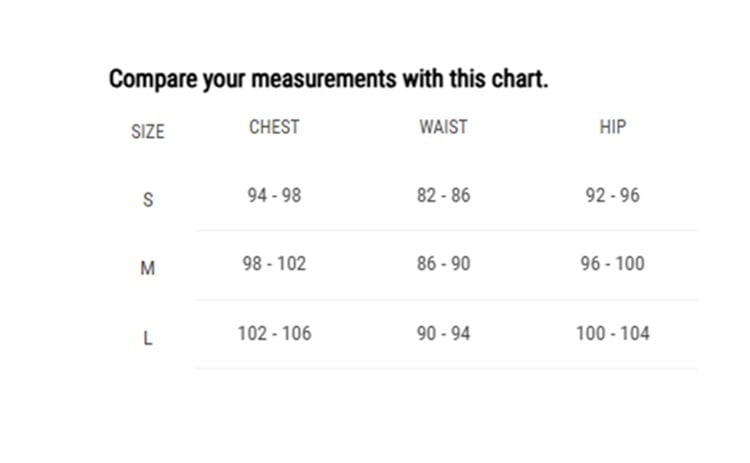
Task: Select chest value 98 - 102
Action: [274, 264]
